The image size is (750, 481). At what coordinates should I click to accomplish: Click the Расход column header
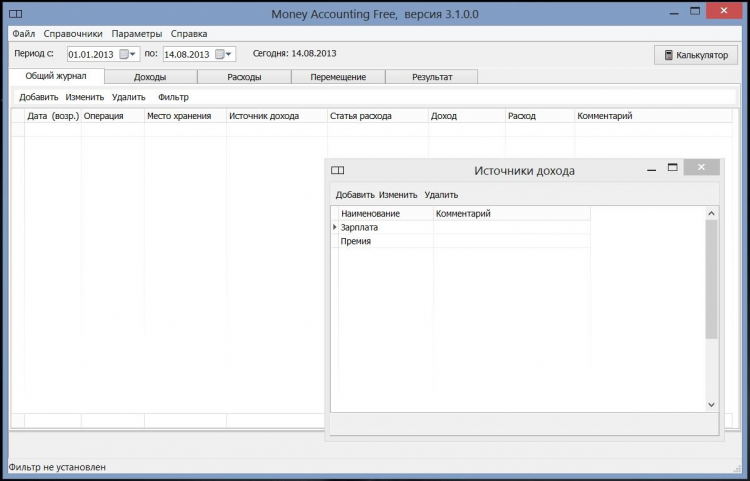(540, 116)
